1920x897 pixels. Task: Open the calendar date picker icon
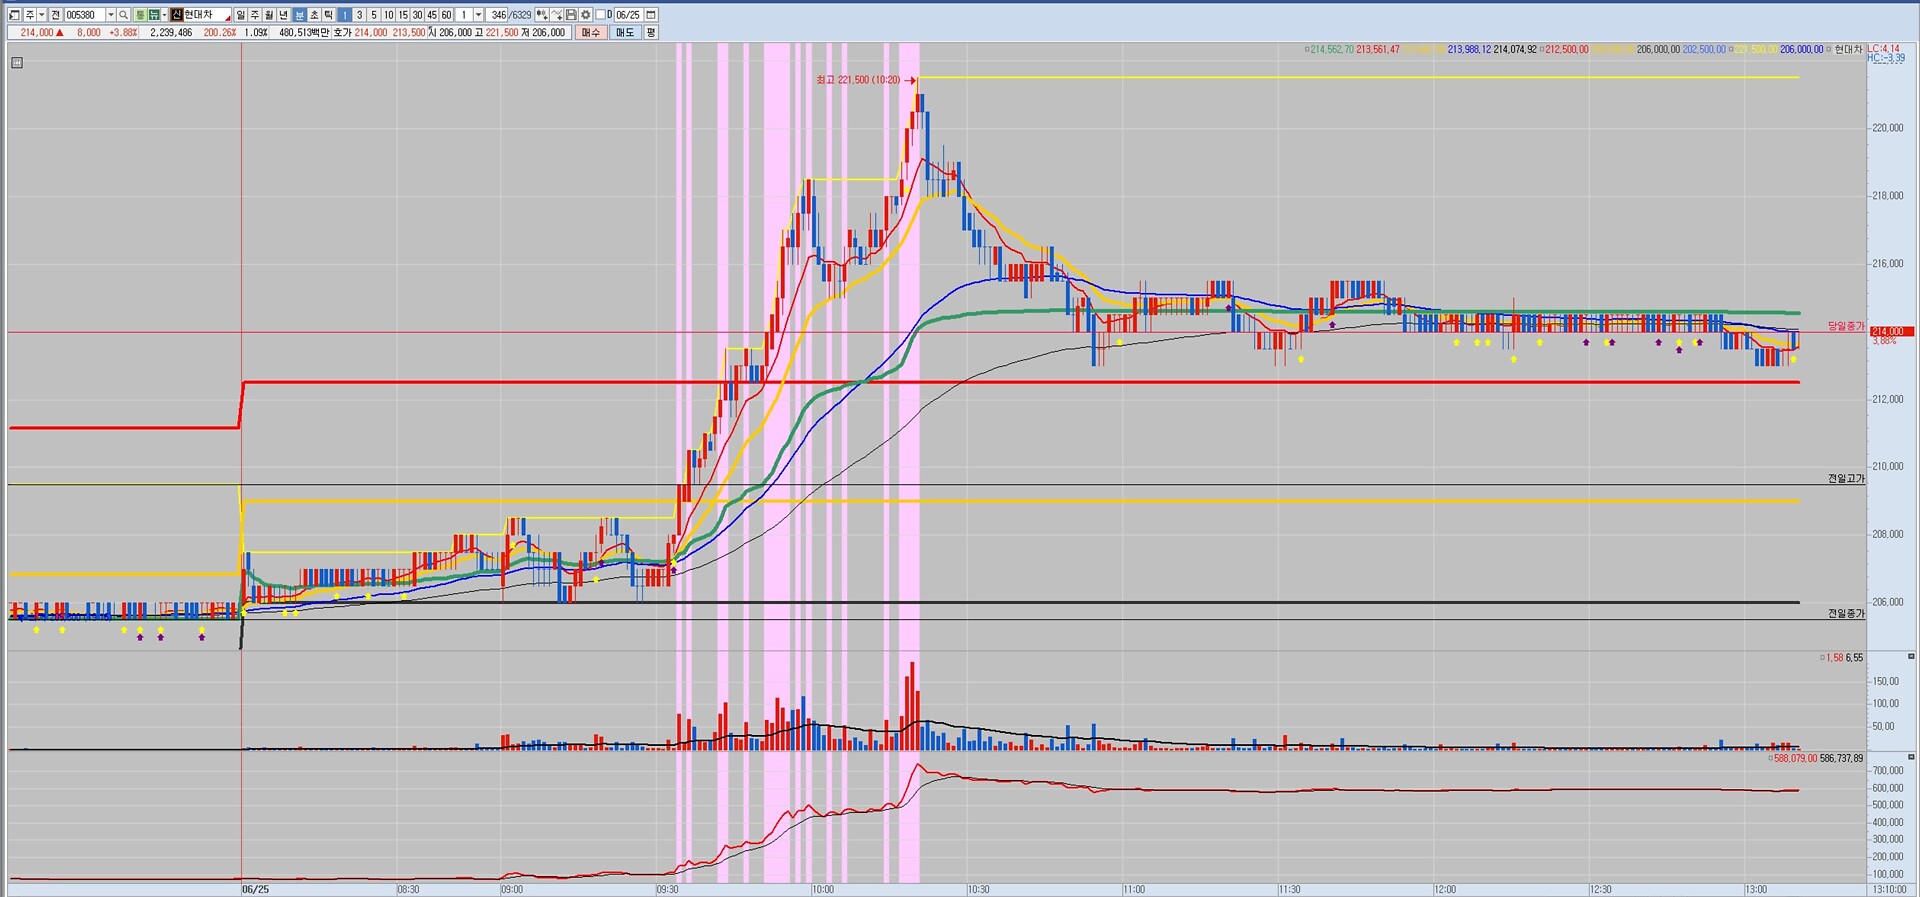651,15
